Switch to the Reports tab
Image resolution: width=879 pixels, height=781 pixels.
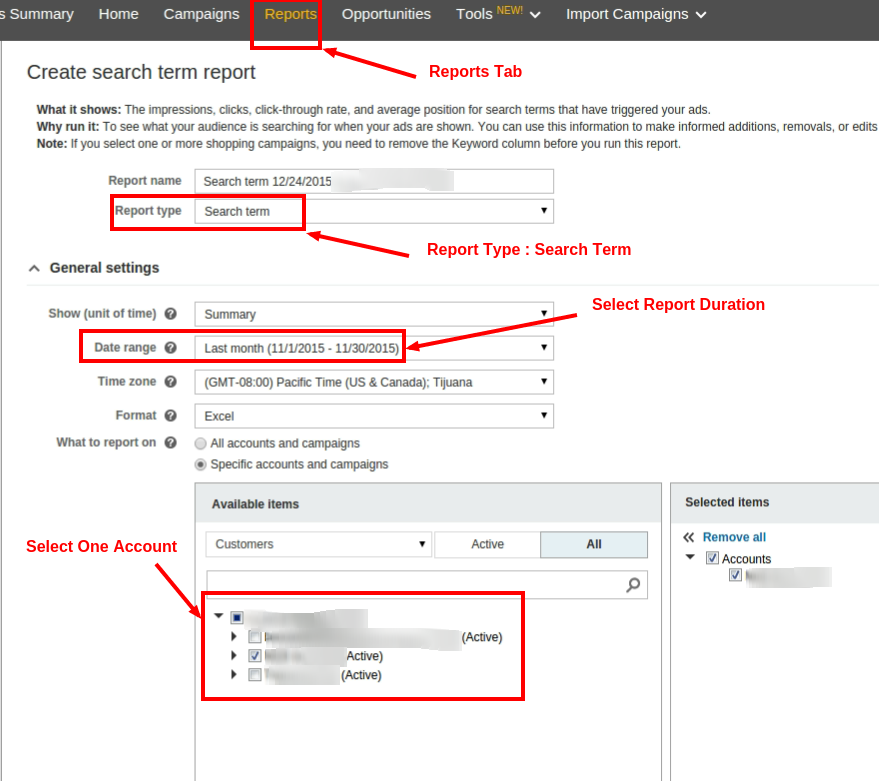point(290,14)
